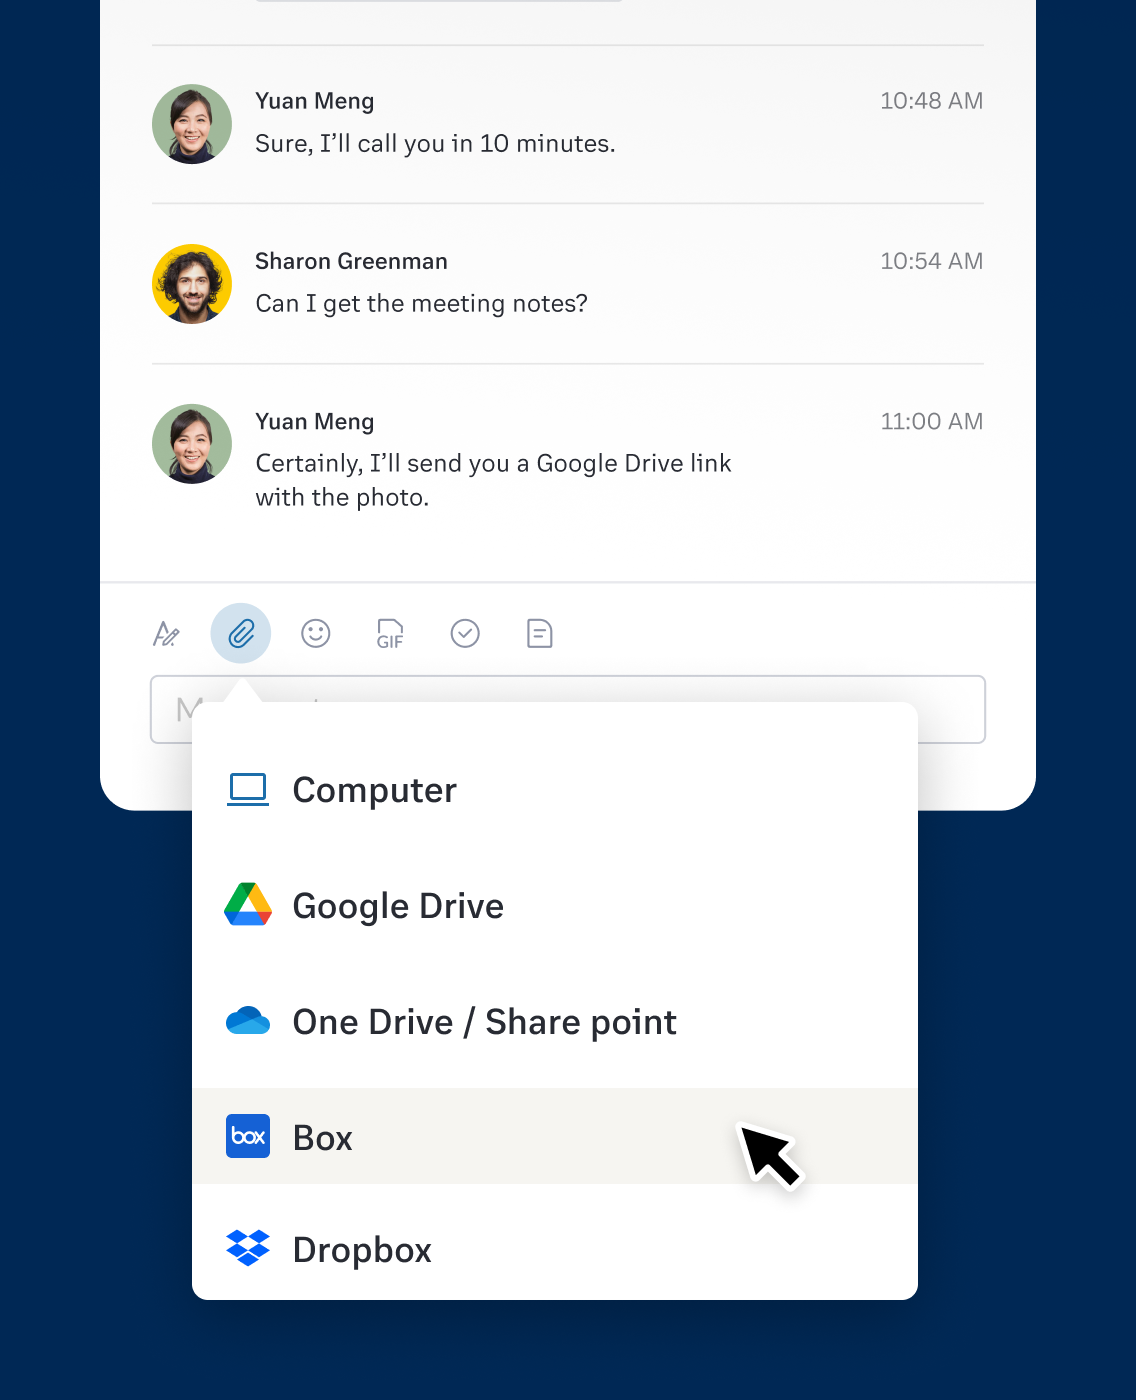1136x1400 pixels.
Task: Click Yuan Meng's name on 11:00 AM message
Action: click(315, 421)
